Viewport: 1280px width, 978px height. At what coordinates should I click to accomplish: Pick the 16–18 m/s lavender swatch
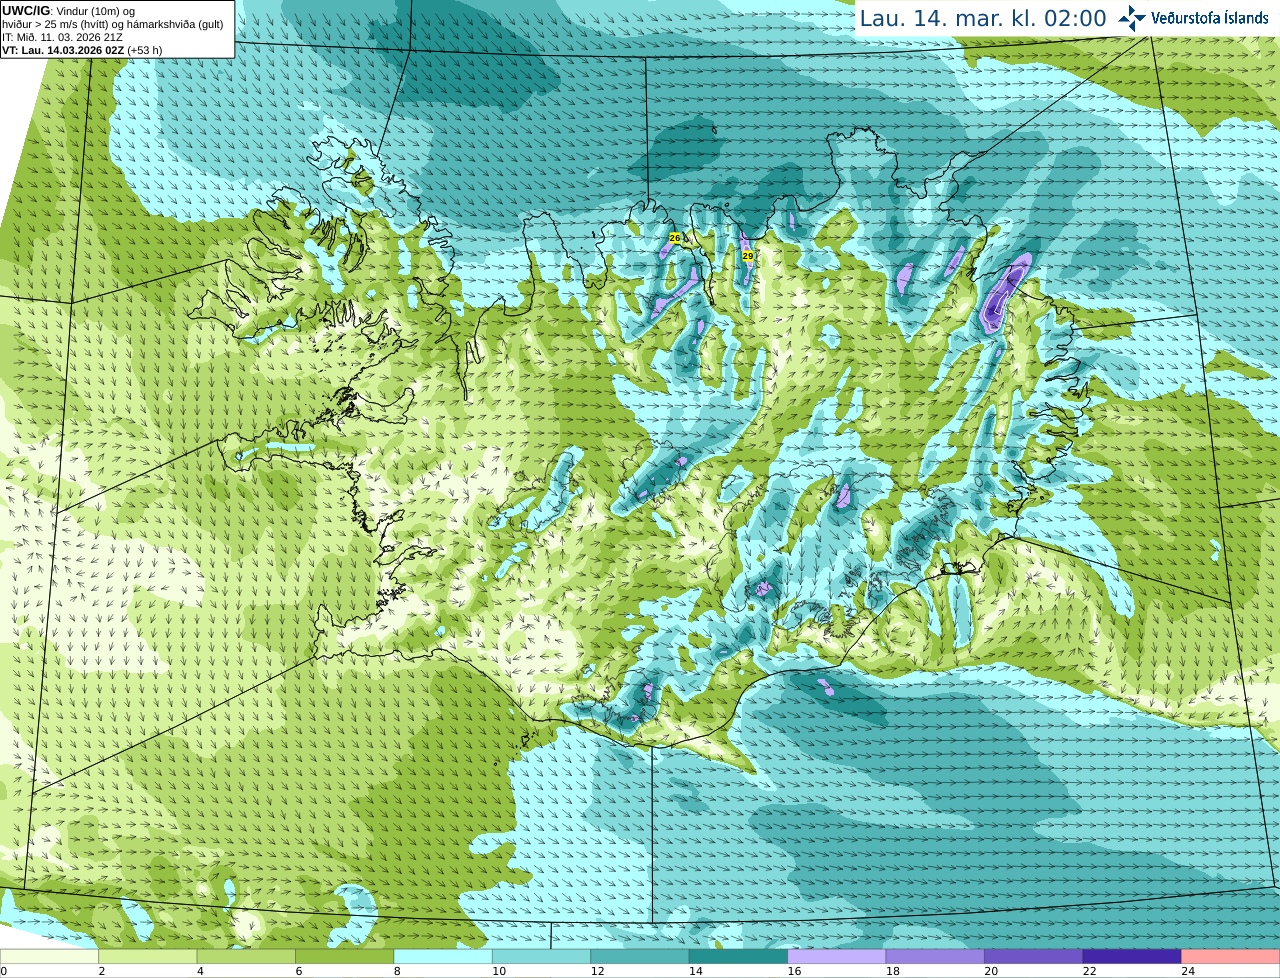pos(837,957)
